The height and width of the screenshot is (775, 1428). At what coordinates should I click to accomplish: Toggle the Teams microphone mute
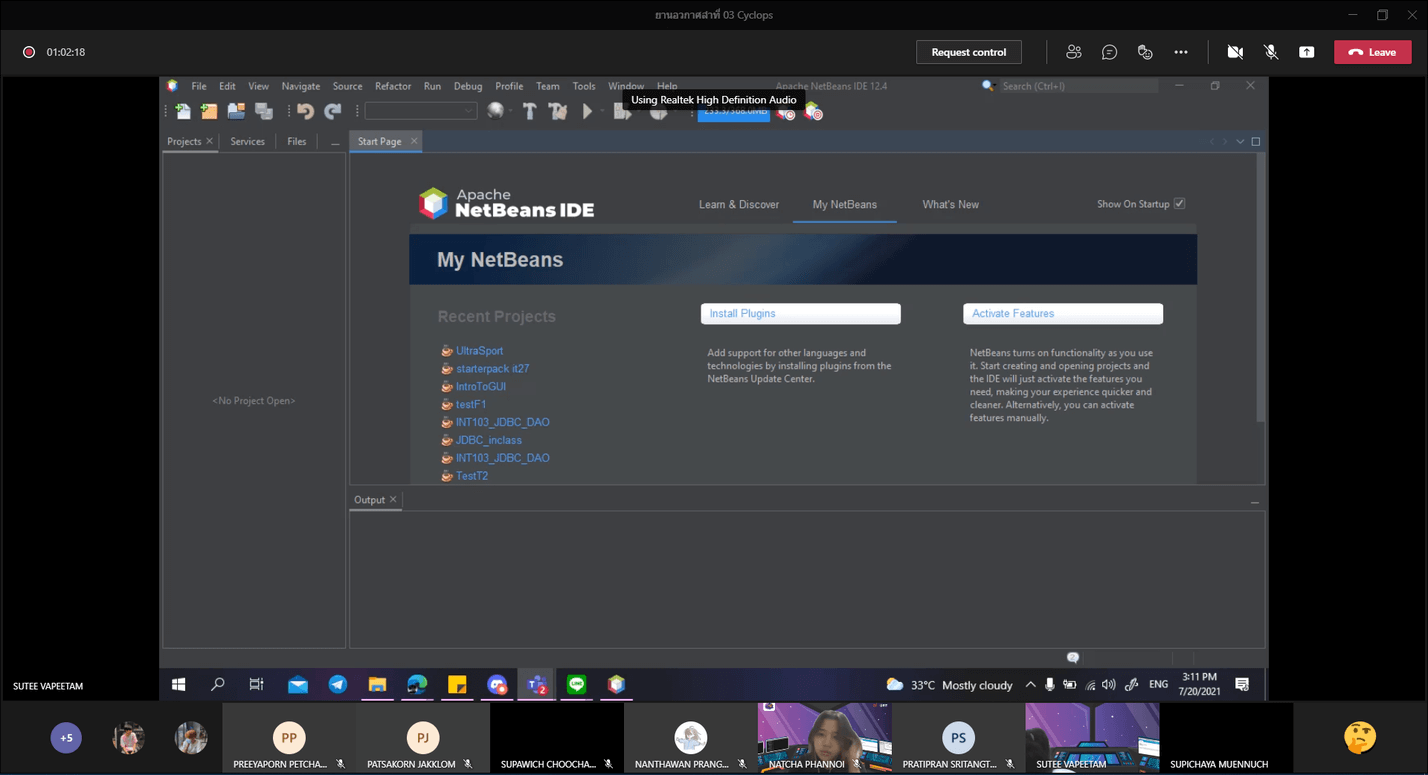point(1271,52)
